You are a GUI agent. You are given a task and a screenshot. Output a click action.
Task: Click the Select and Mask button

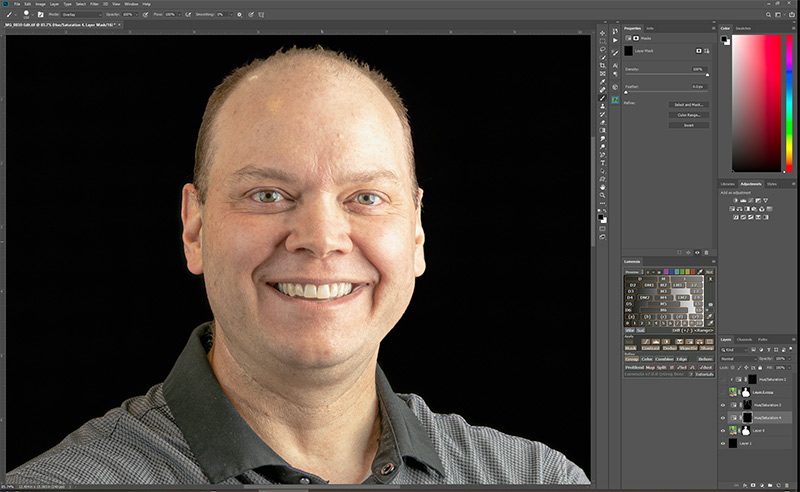[x=689, y=105]
